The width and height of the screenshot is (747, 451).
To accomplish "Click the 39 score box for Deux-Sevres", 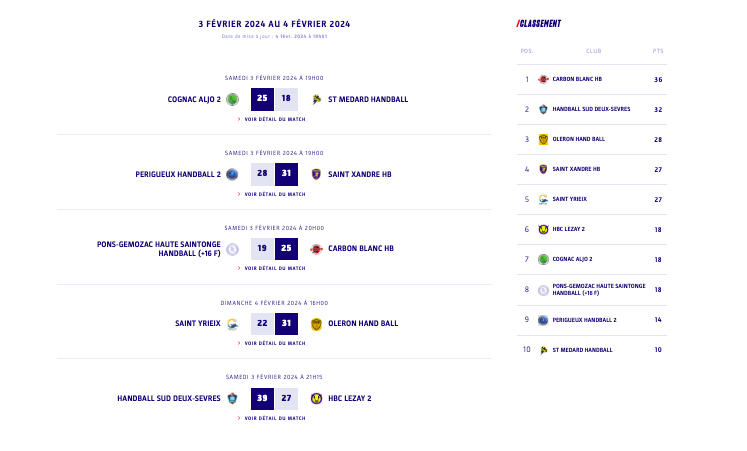I will (x=262, y=398).
